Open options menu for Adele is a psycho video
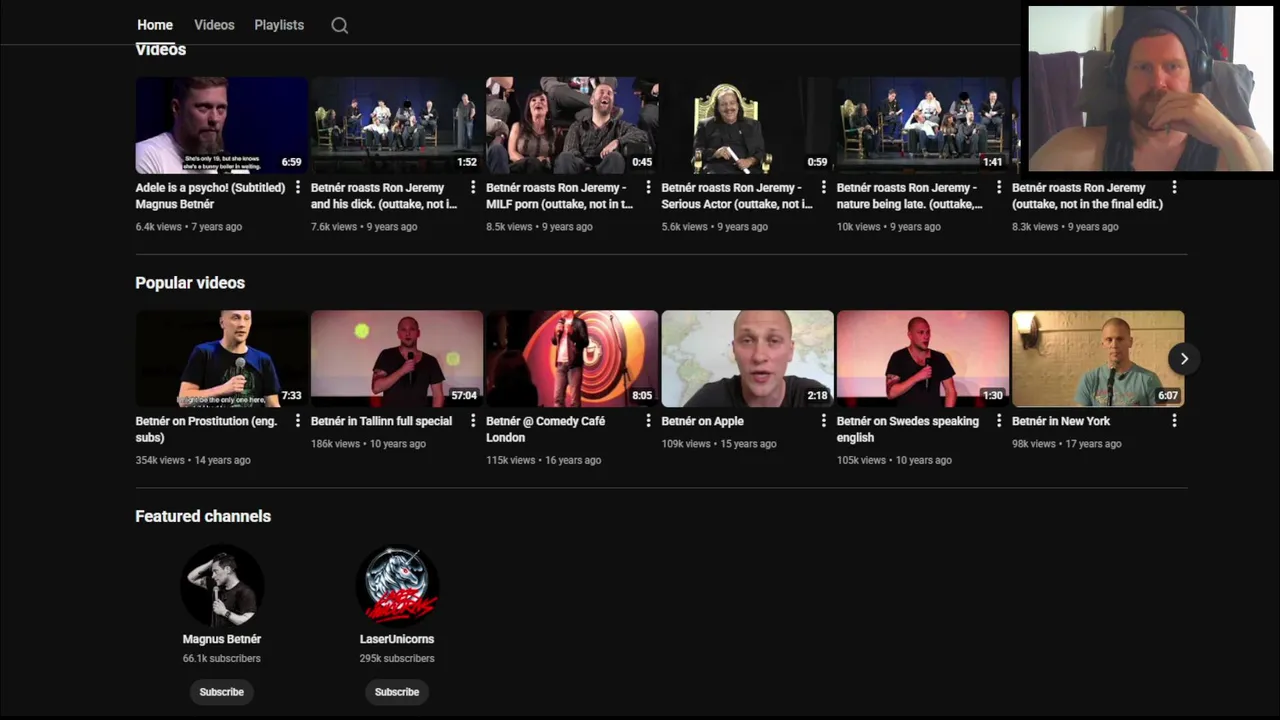 [x=298, y=187]
